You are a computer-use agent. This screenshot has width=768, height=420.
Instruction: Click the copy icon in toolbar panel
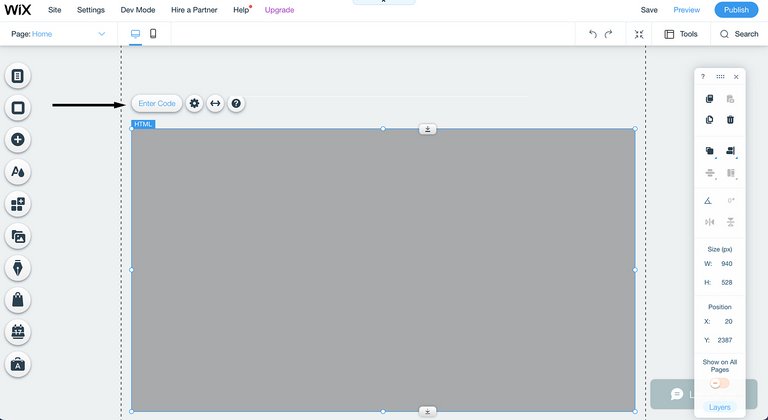[709, 99]
